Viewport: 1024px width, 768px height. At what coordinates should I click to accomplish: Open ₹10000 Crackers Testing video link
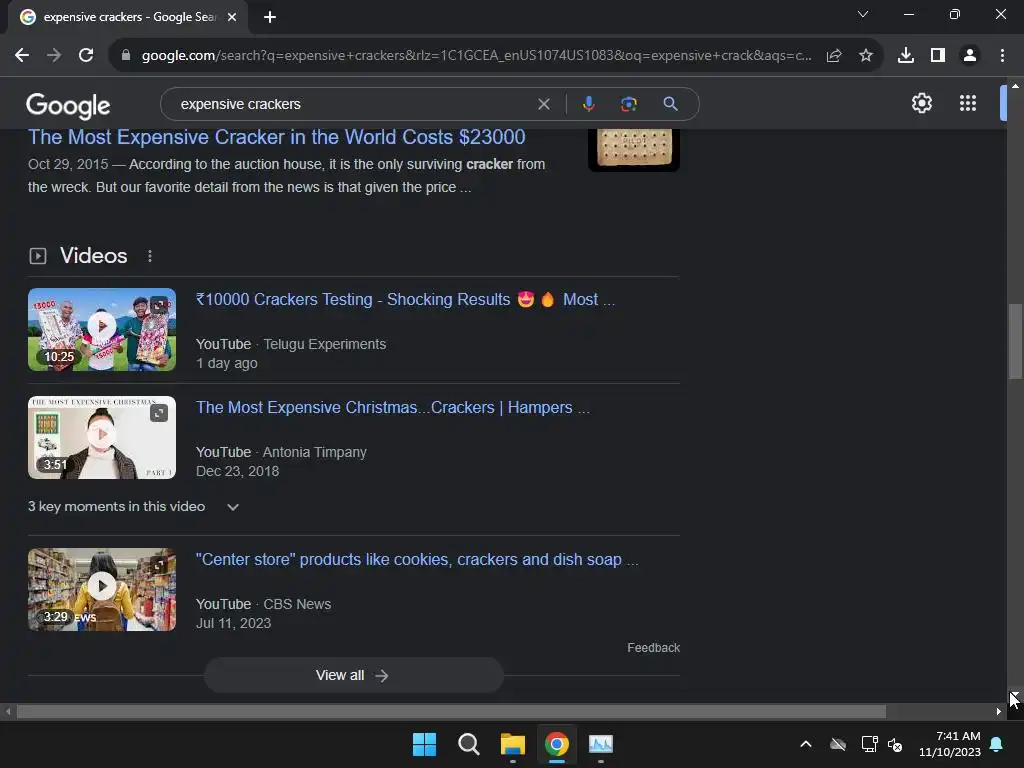[x=405, y=299]
